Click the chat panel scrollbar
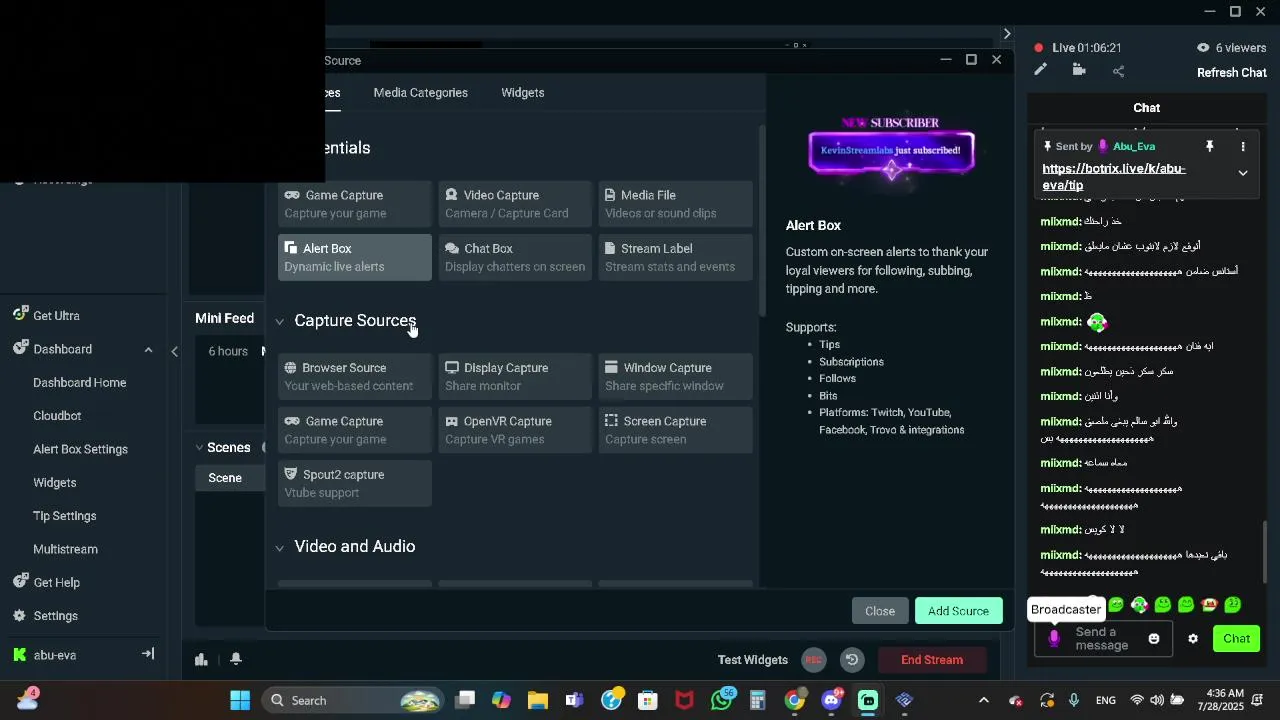The image size is (1280, 720). (x=1265, y=551)
